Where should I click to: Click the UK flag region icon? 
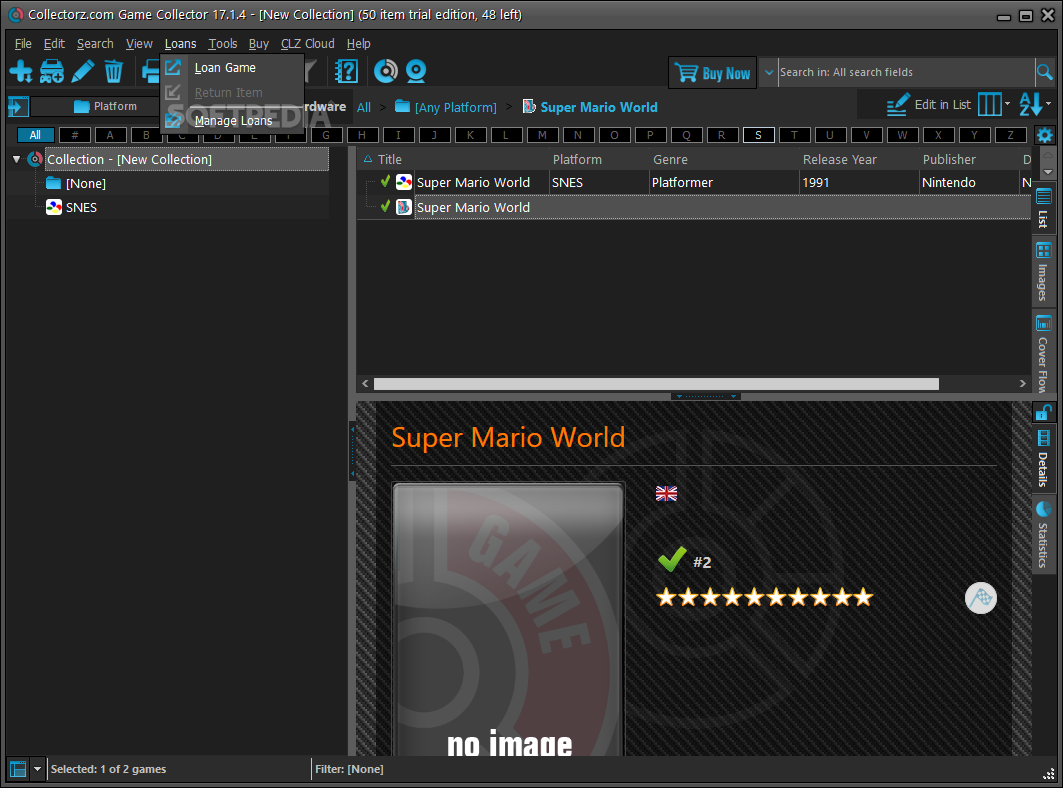666,494
